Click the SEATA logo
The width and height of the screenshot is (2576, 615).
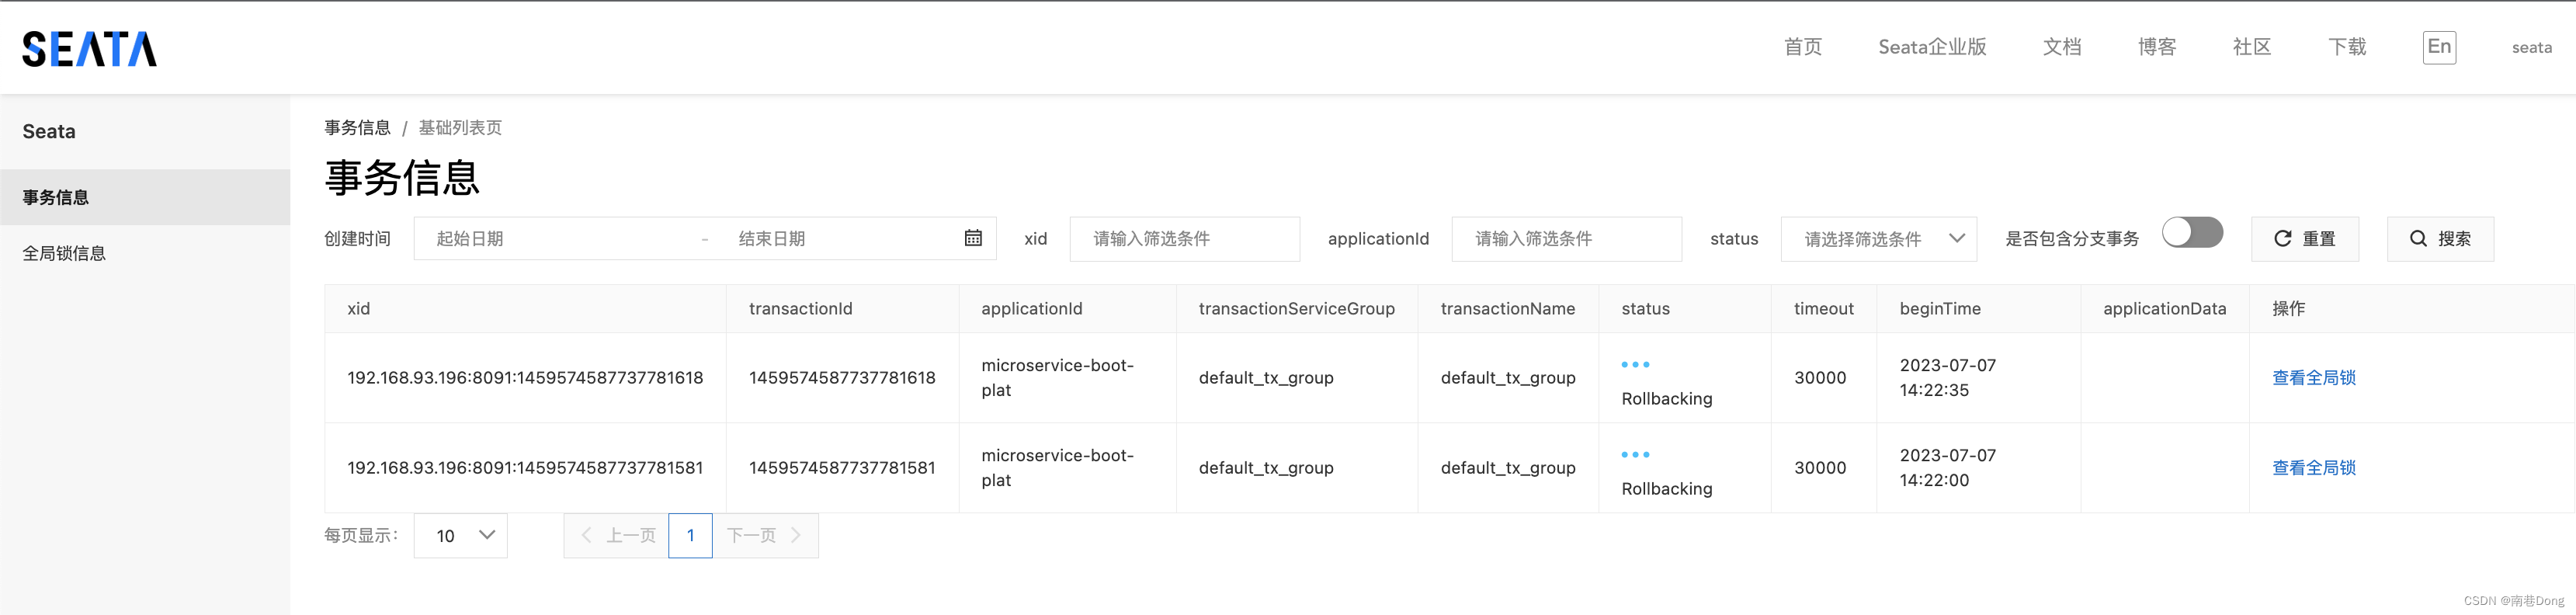[89, 48]
